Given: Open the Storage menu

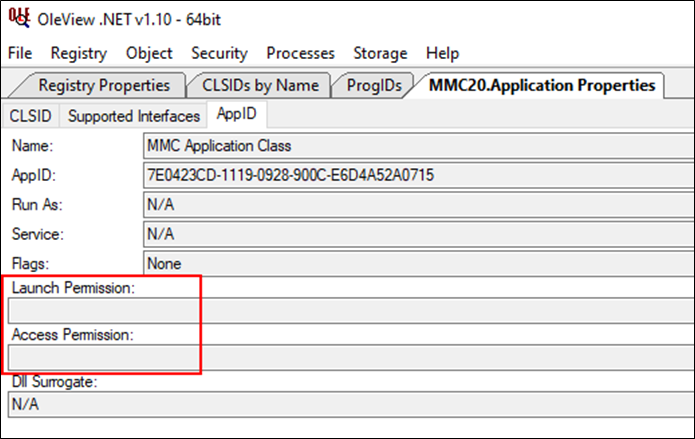Looking at the screenshot, I should [x=380, y=53].
